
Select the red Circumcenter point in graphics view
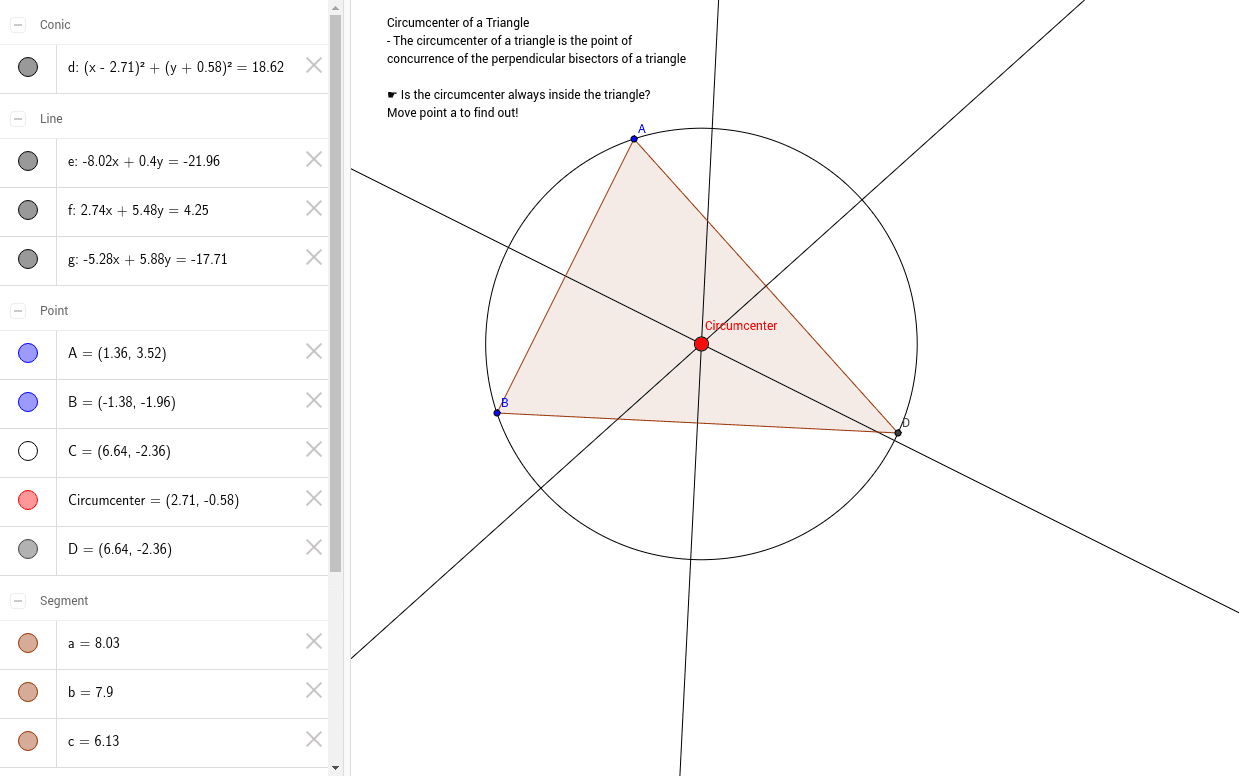click(x=701, y=343)
